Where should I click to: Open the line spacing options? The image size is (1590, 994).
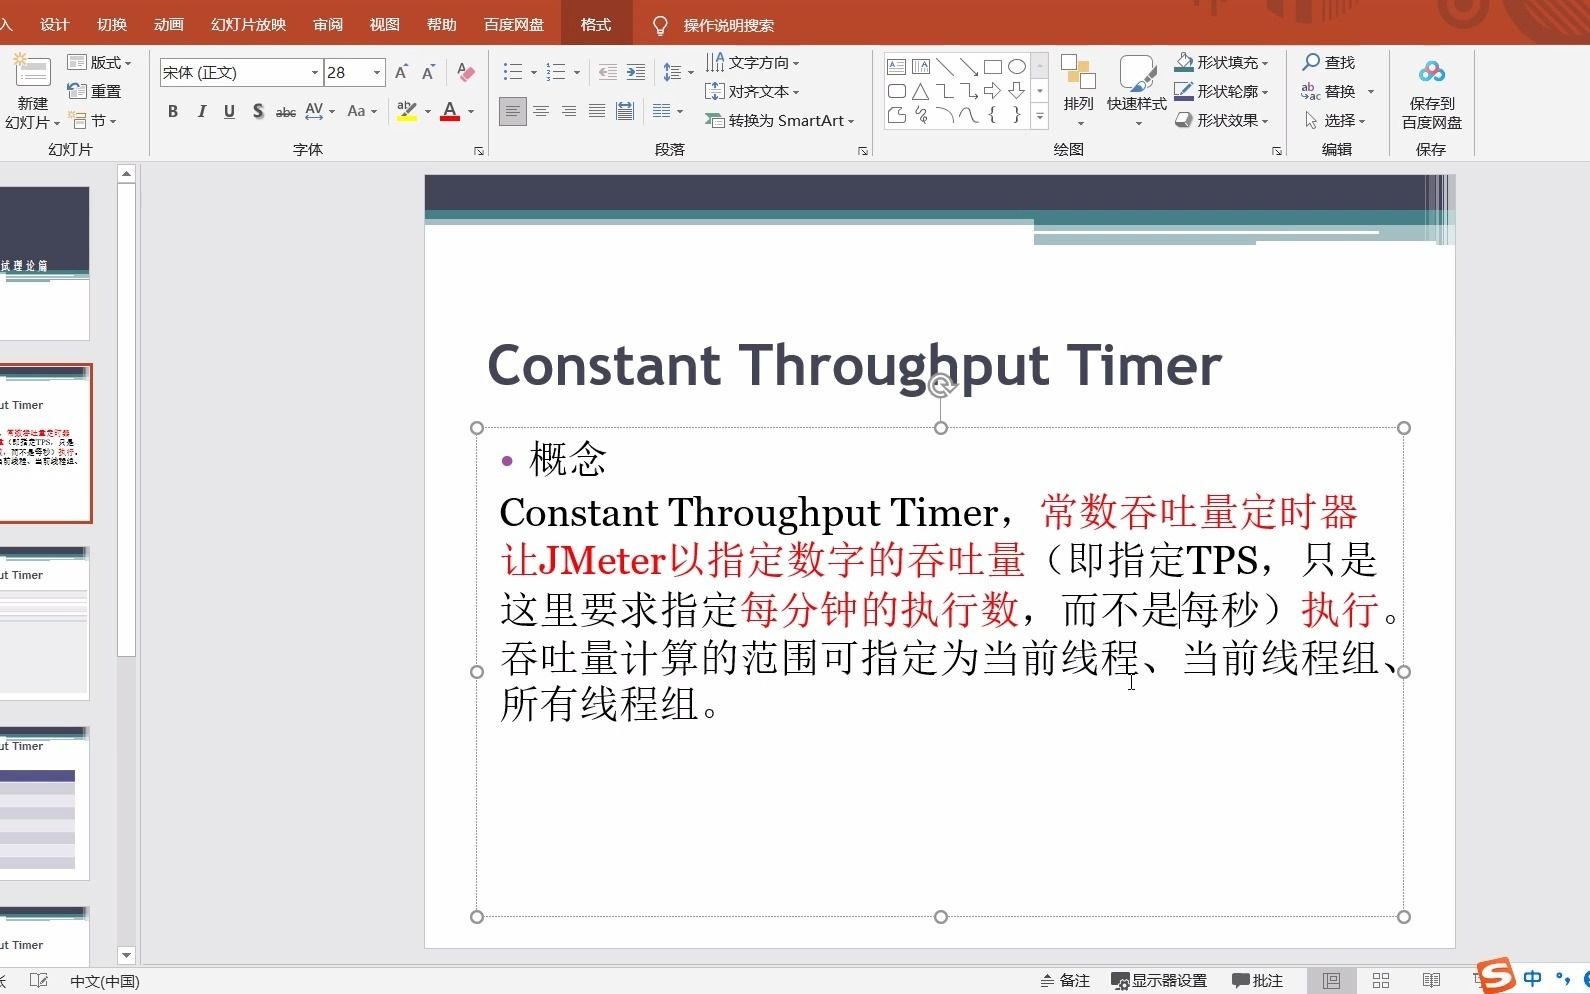tap(678, 72)
